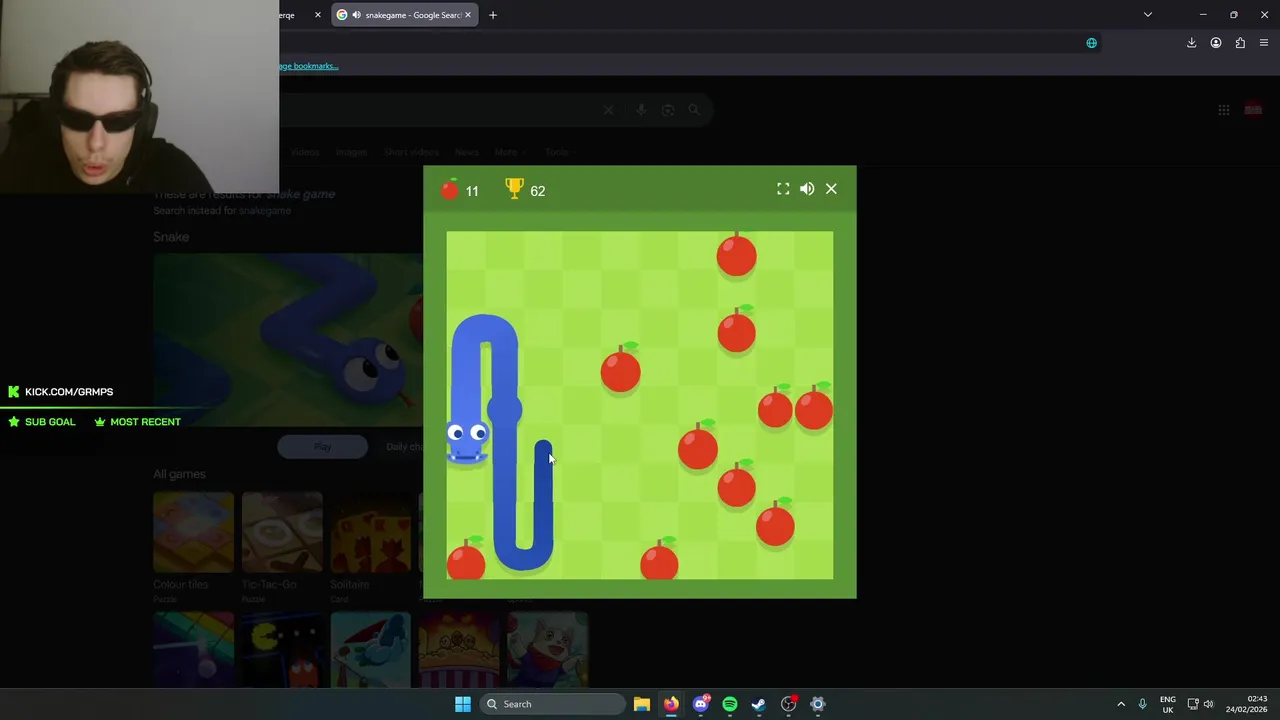Open the Colour tiles game thumbnail

pyautogui.click(x=193, y=532)
